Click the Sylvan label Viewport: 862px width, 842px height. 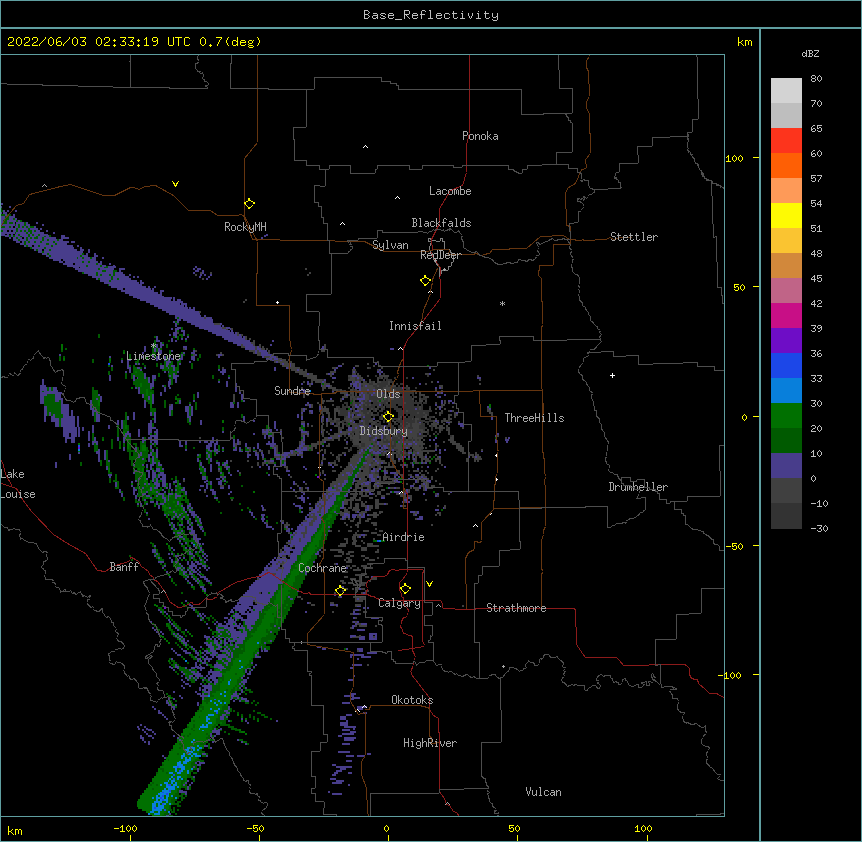point(390,245)
